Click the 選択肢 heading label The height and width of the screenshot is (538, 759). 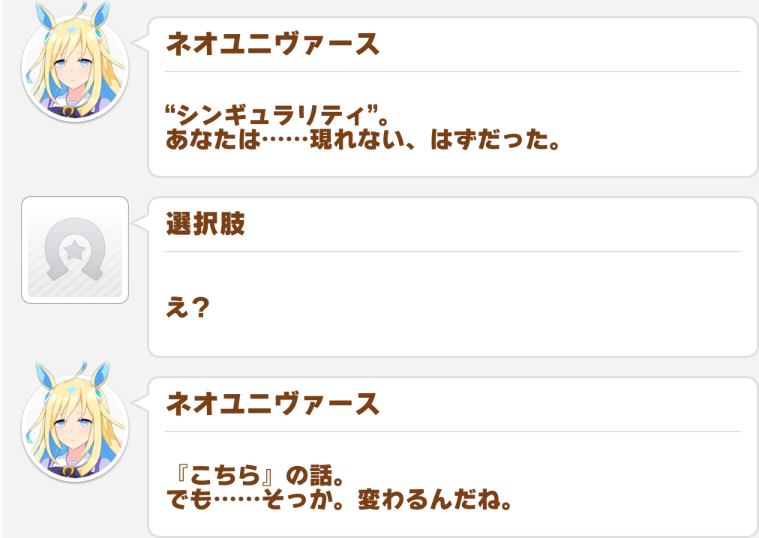pyautogui.click(x=205, y=225)
